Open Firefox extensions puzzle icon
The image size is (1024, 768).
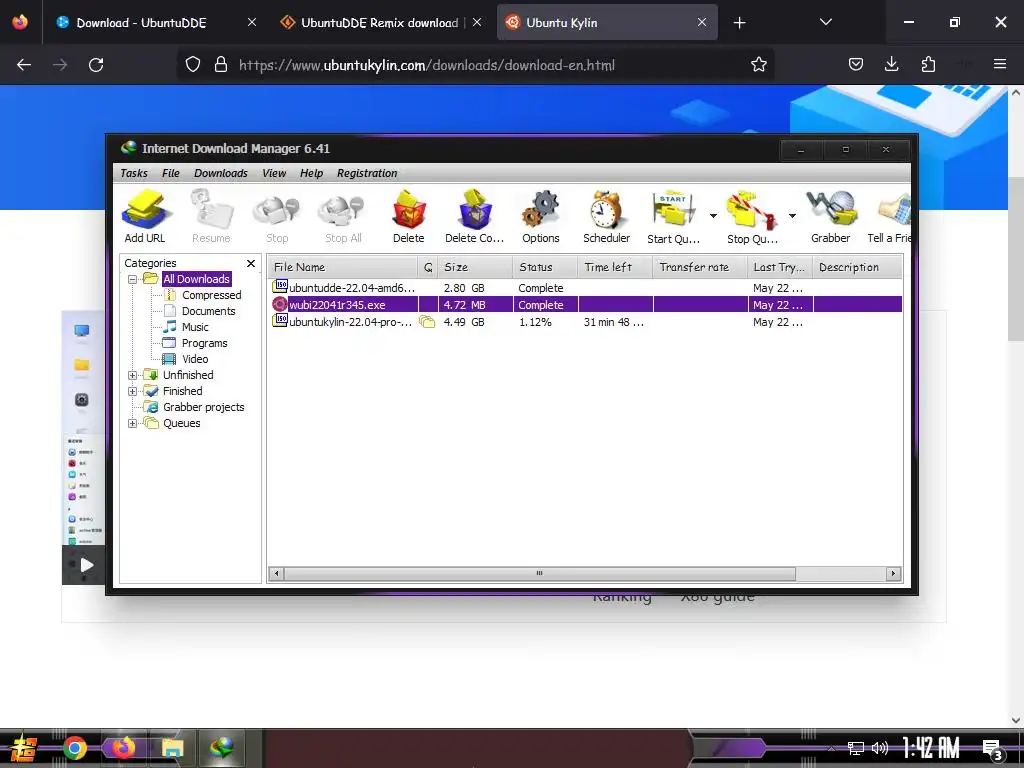point(928,64)
